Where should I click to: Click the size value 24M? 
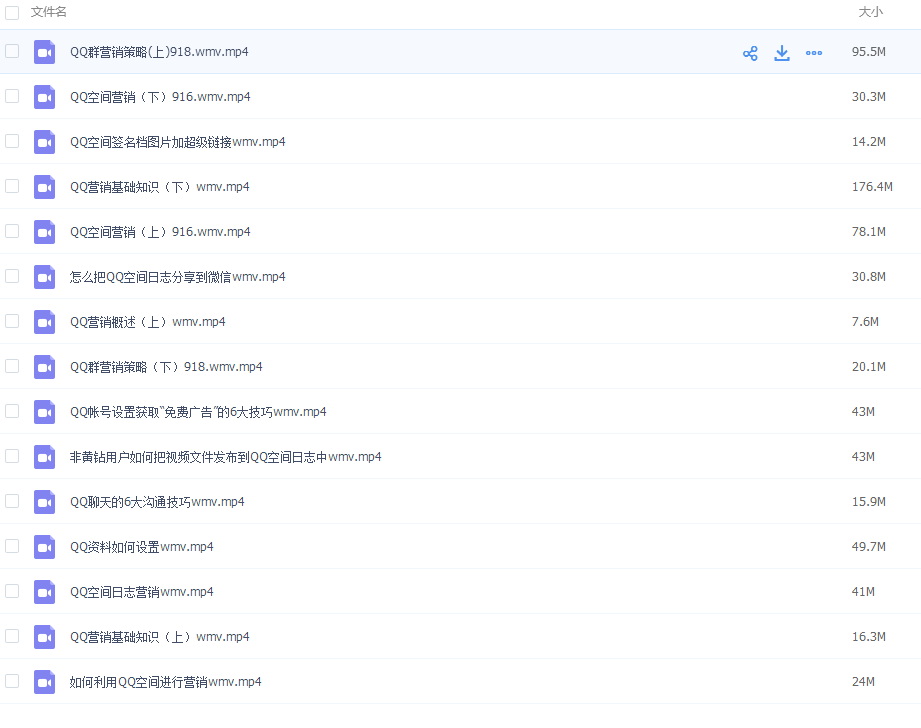coord(863,682)
